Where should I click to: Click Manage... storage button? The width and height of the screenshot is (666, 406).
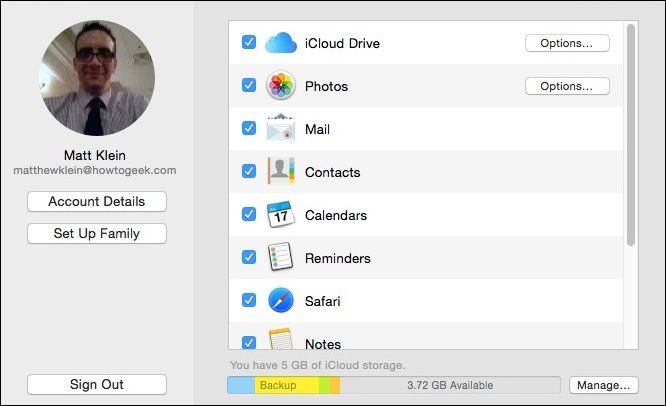(604, 385)
